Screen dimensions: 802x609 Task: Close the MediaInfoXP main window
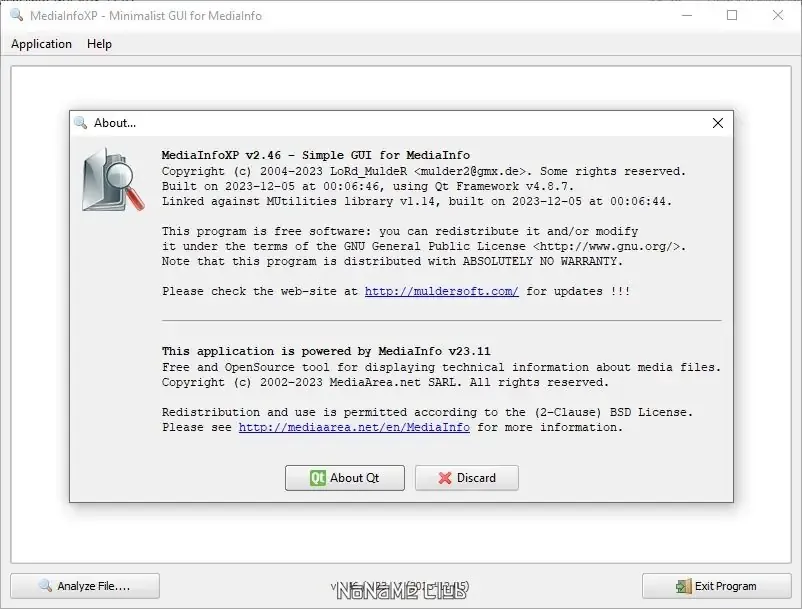(x=778, y=15)
